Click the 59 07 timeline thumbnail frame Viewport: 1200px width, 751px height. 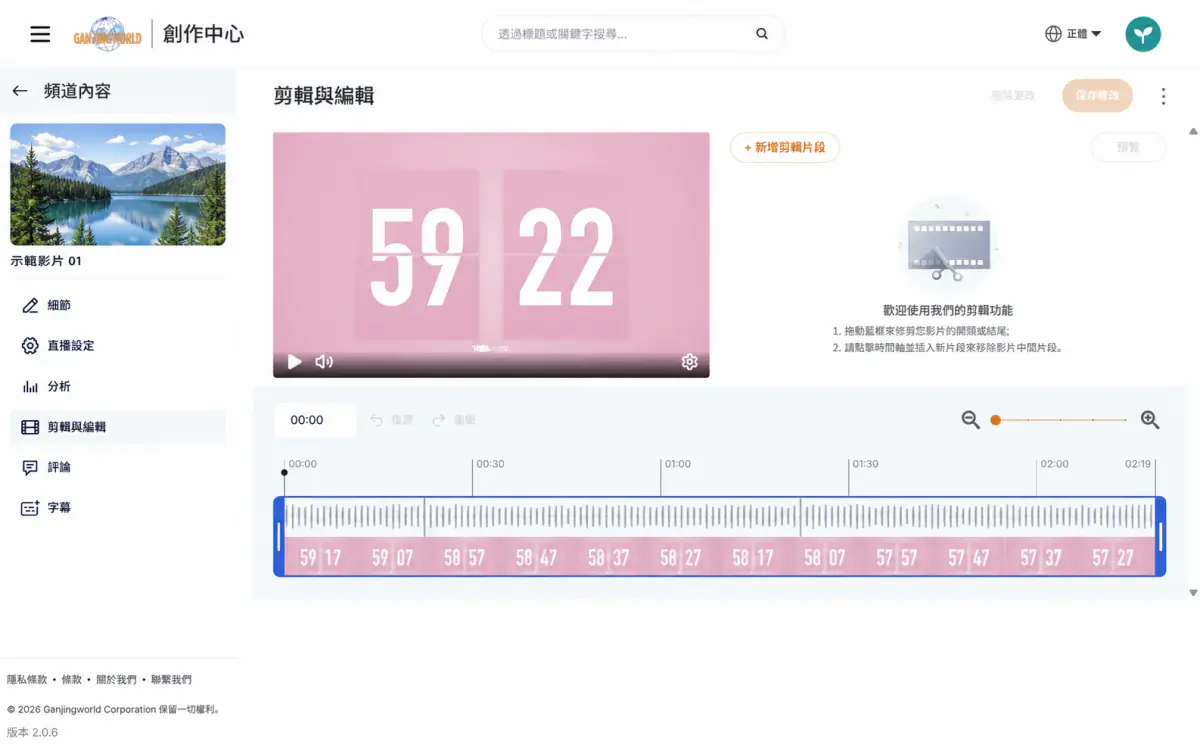point(392,557)
